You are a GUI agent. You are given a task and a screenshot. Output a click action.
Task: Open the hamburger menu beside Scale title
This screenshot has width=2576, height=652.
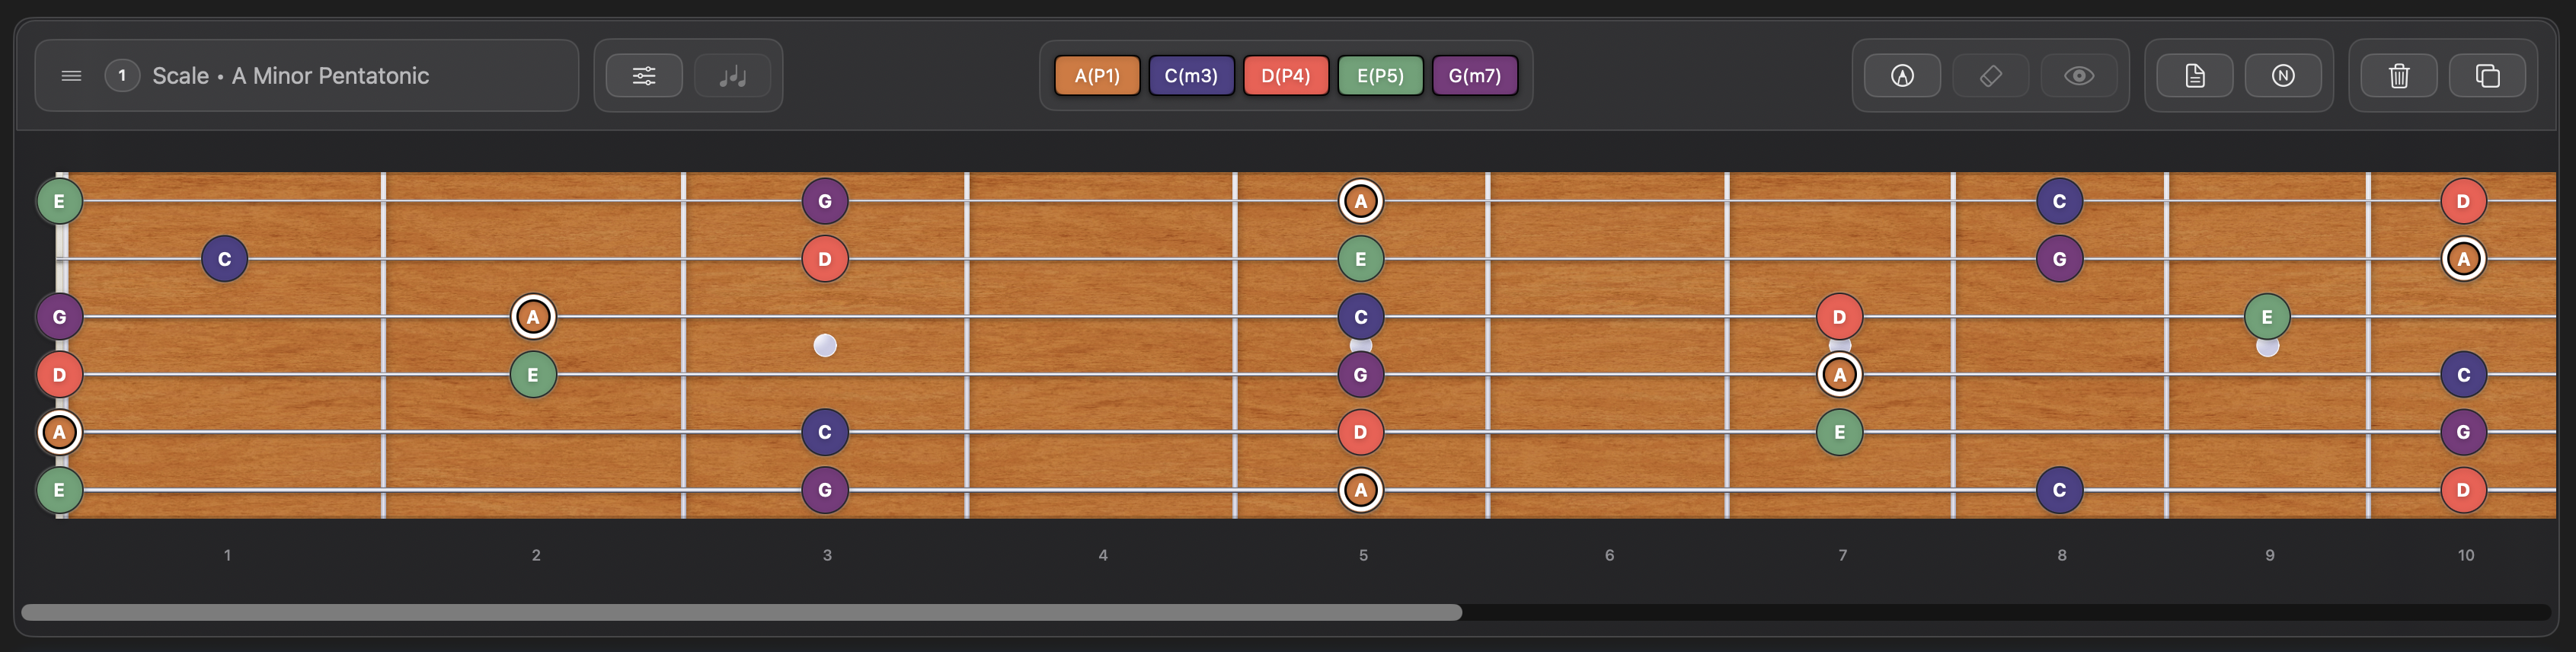[x=71, y=76]
